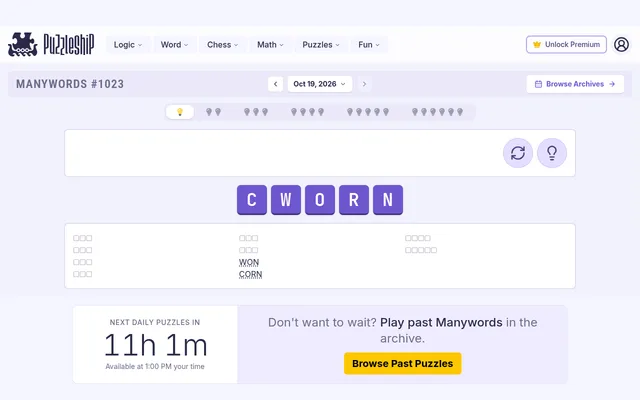Tap the letter W tile
This screenshot has height=400, width=640.
tap(286, 200)
